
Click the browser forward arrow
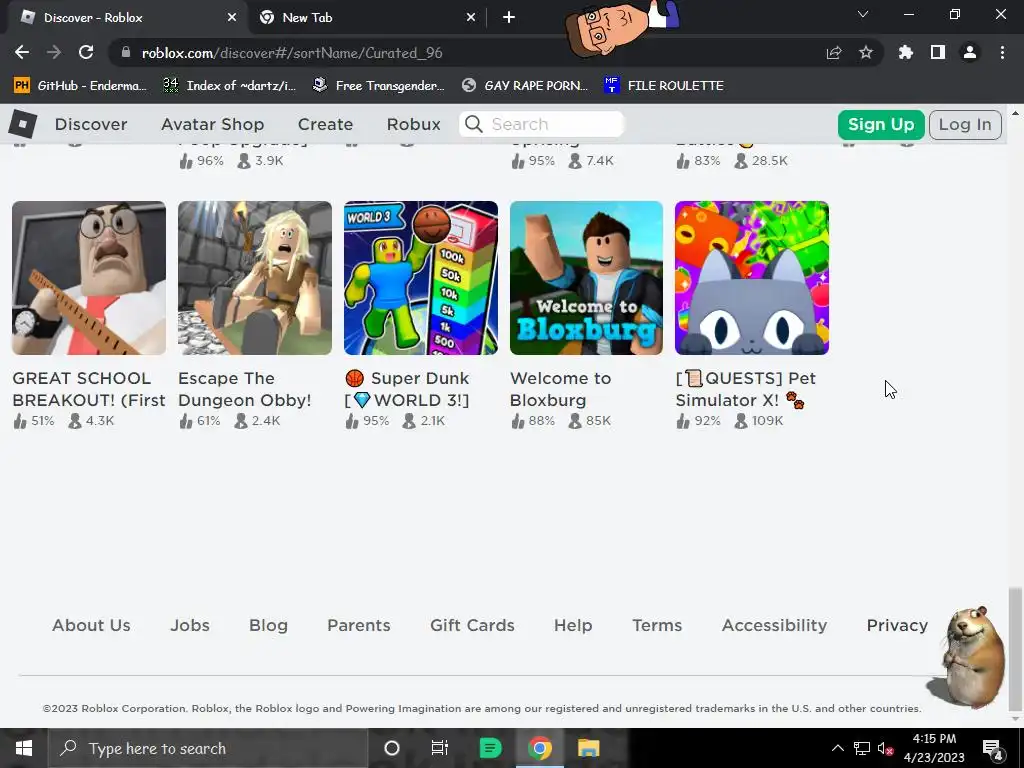click(54, 52)
